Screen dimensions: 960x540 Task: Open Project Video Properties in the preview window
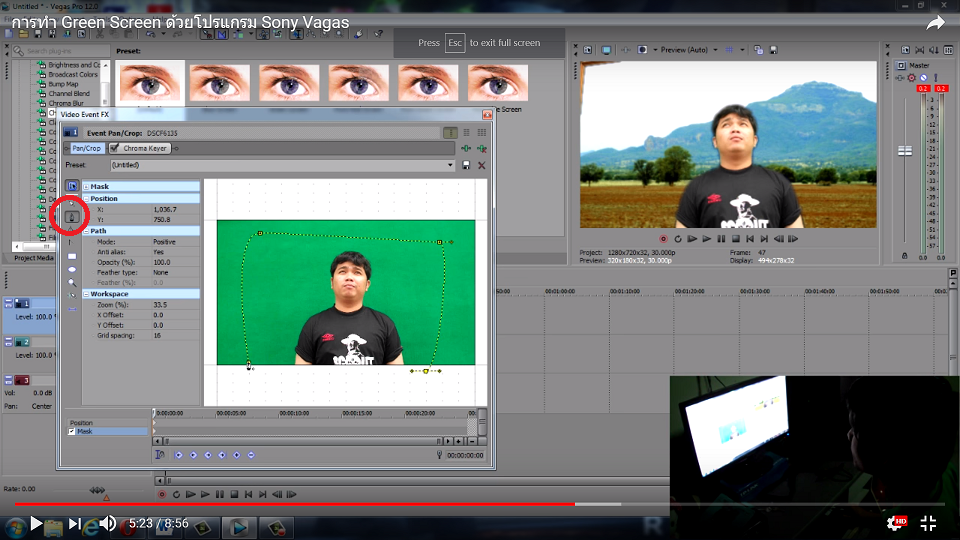tap(588, 50)
